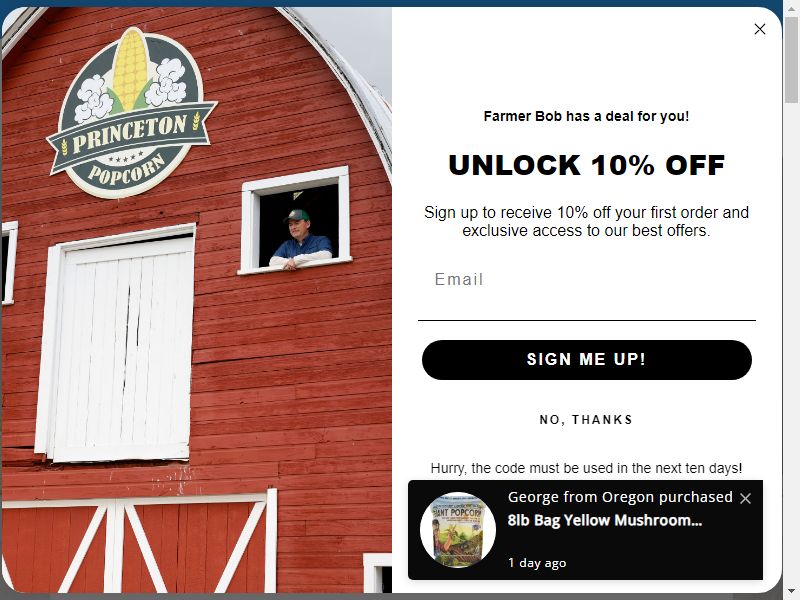Open the 8lb Bag Yellow Mushroom product link
Screen dimensions: 800x600
point(605,520)
